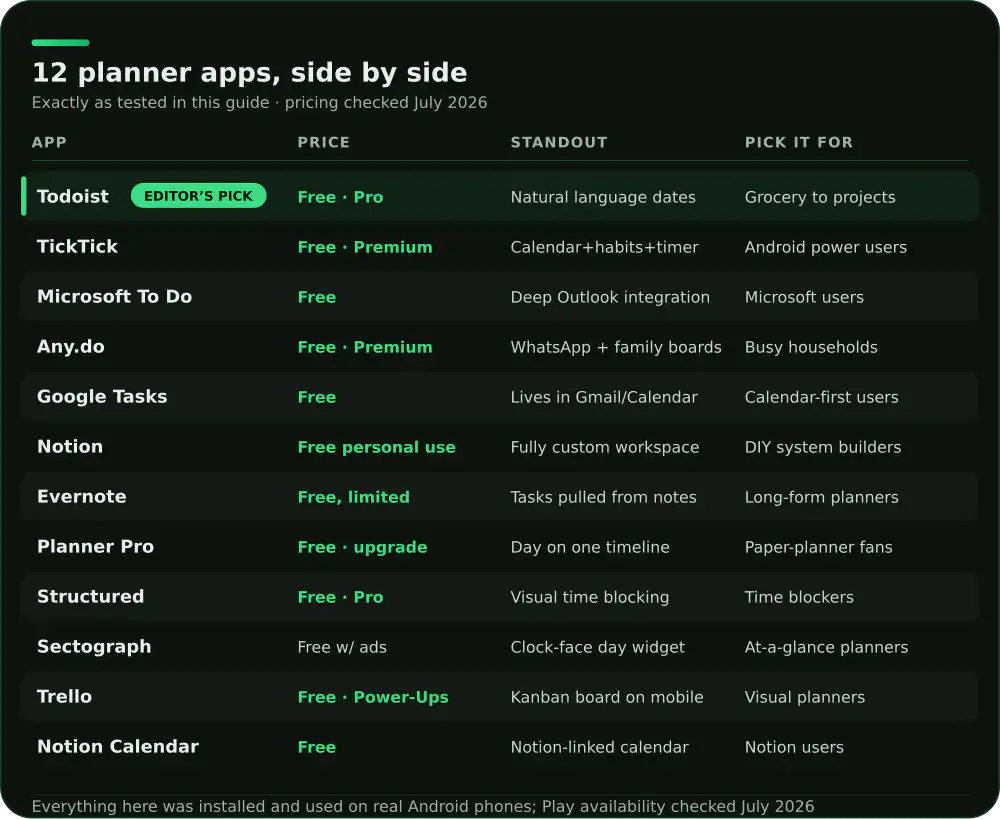Click Google Tasks' 'Free' price
1000x819 pixels.
tap(317, 397)
